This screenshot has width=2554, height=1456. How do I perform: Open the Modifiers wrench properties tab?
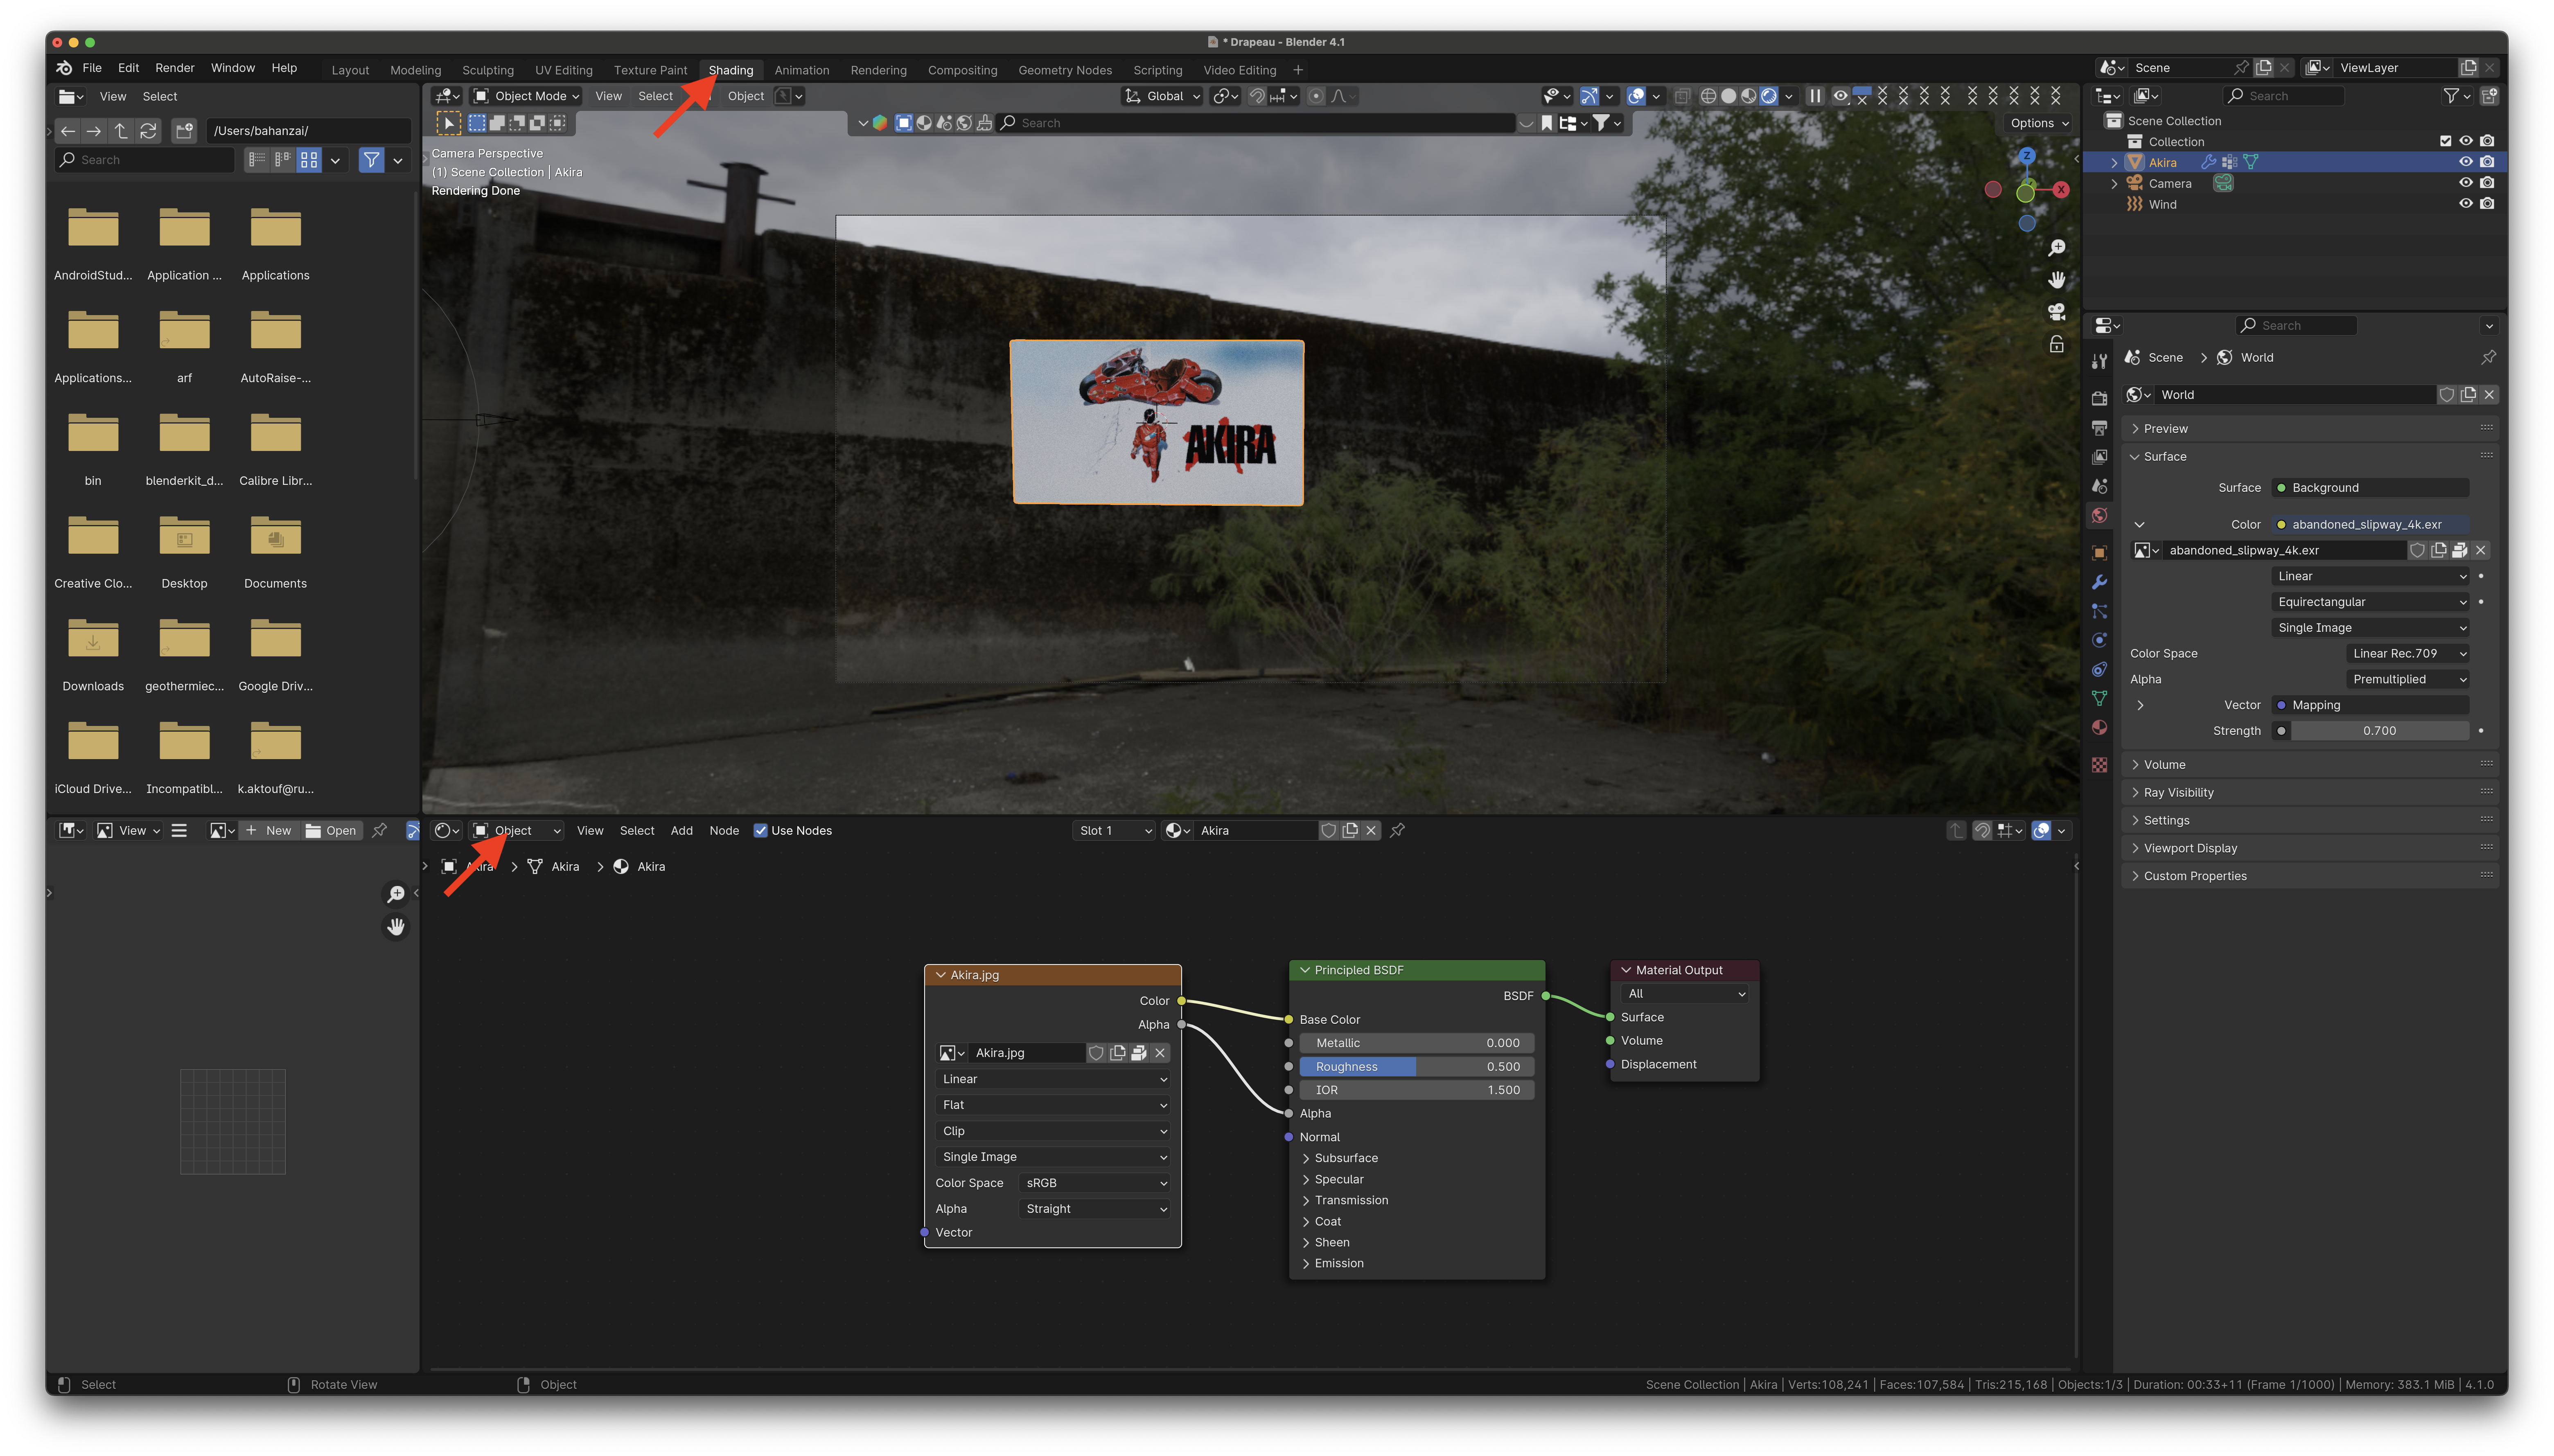[x=2099, y=582]
